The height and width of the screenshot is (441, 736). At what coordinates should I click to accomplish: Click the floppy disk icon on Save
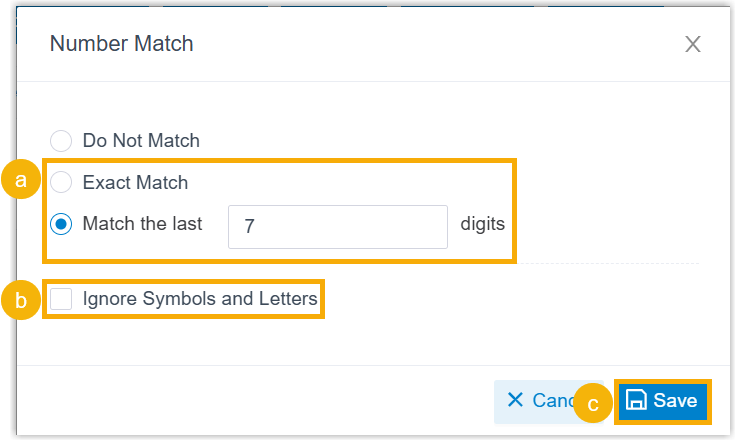[636, 401]
